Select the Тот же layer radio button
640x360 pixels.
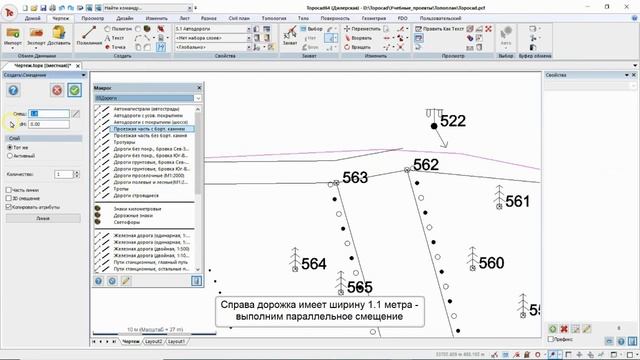pyautogui.click(x=10, y=147)
